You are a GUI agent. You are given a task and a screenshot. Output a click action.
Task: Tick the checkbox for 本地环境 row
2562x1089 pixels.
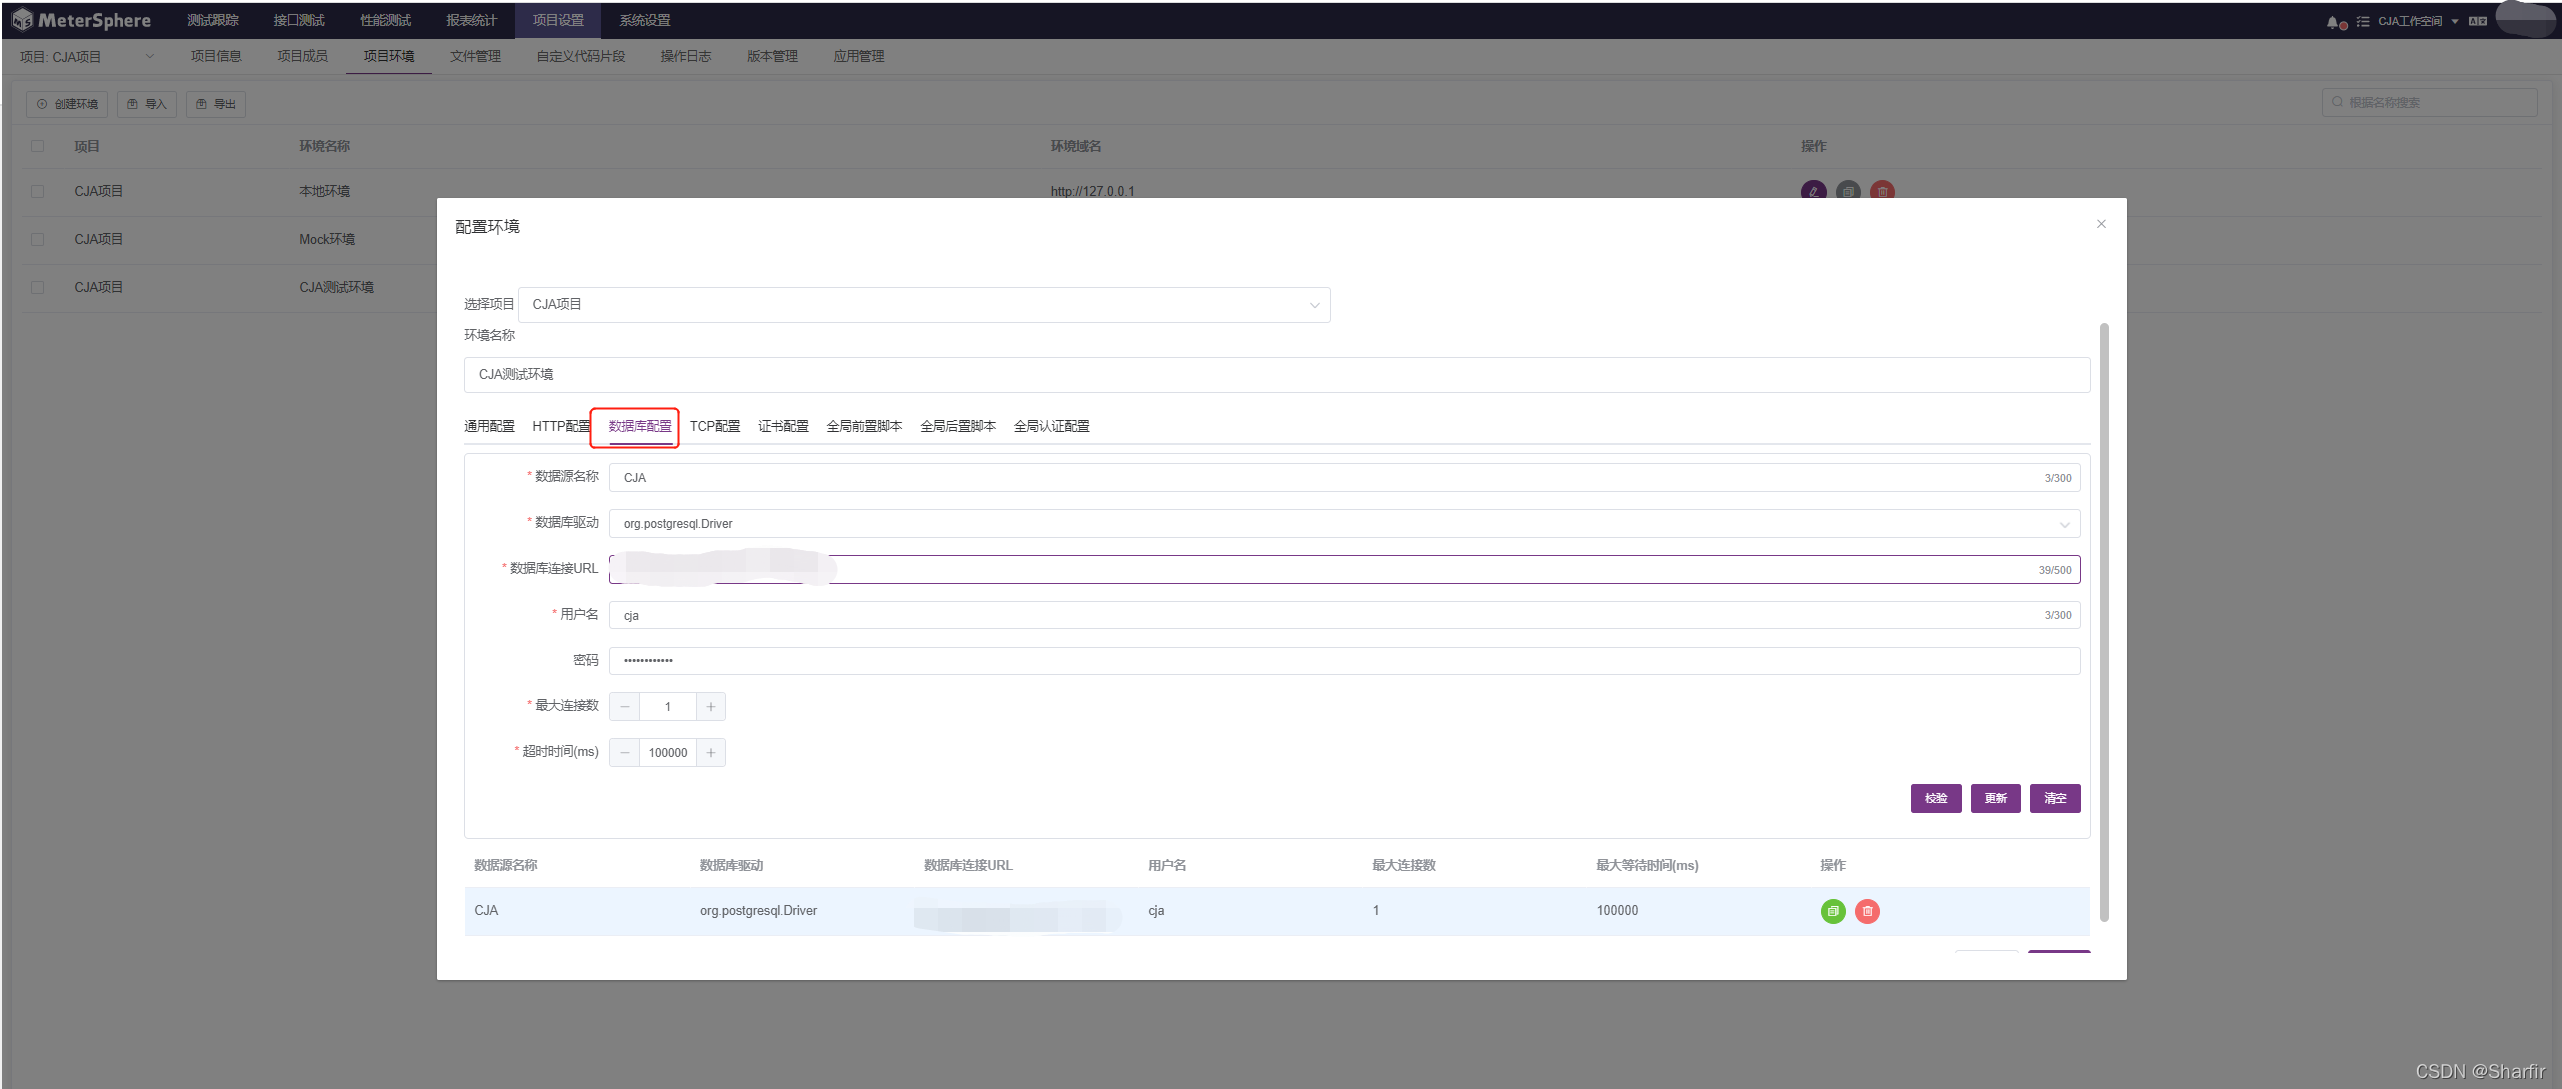tap(38, 191)
